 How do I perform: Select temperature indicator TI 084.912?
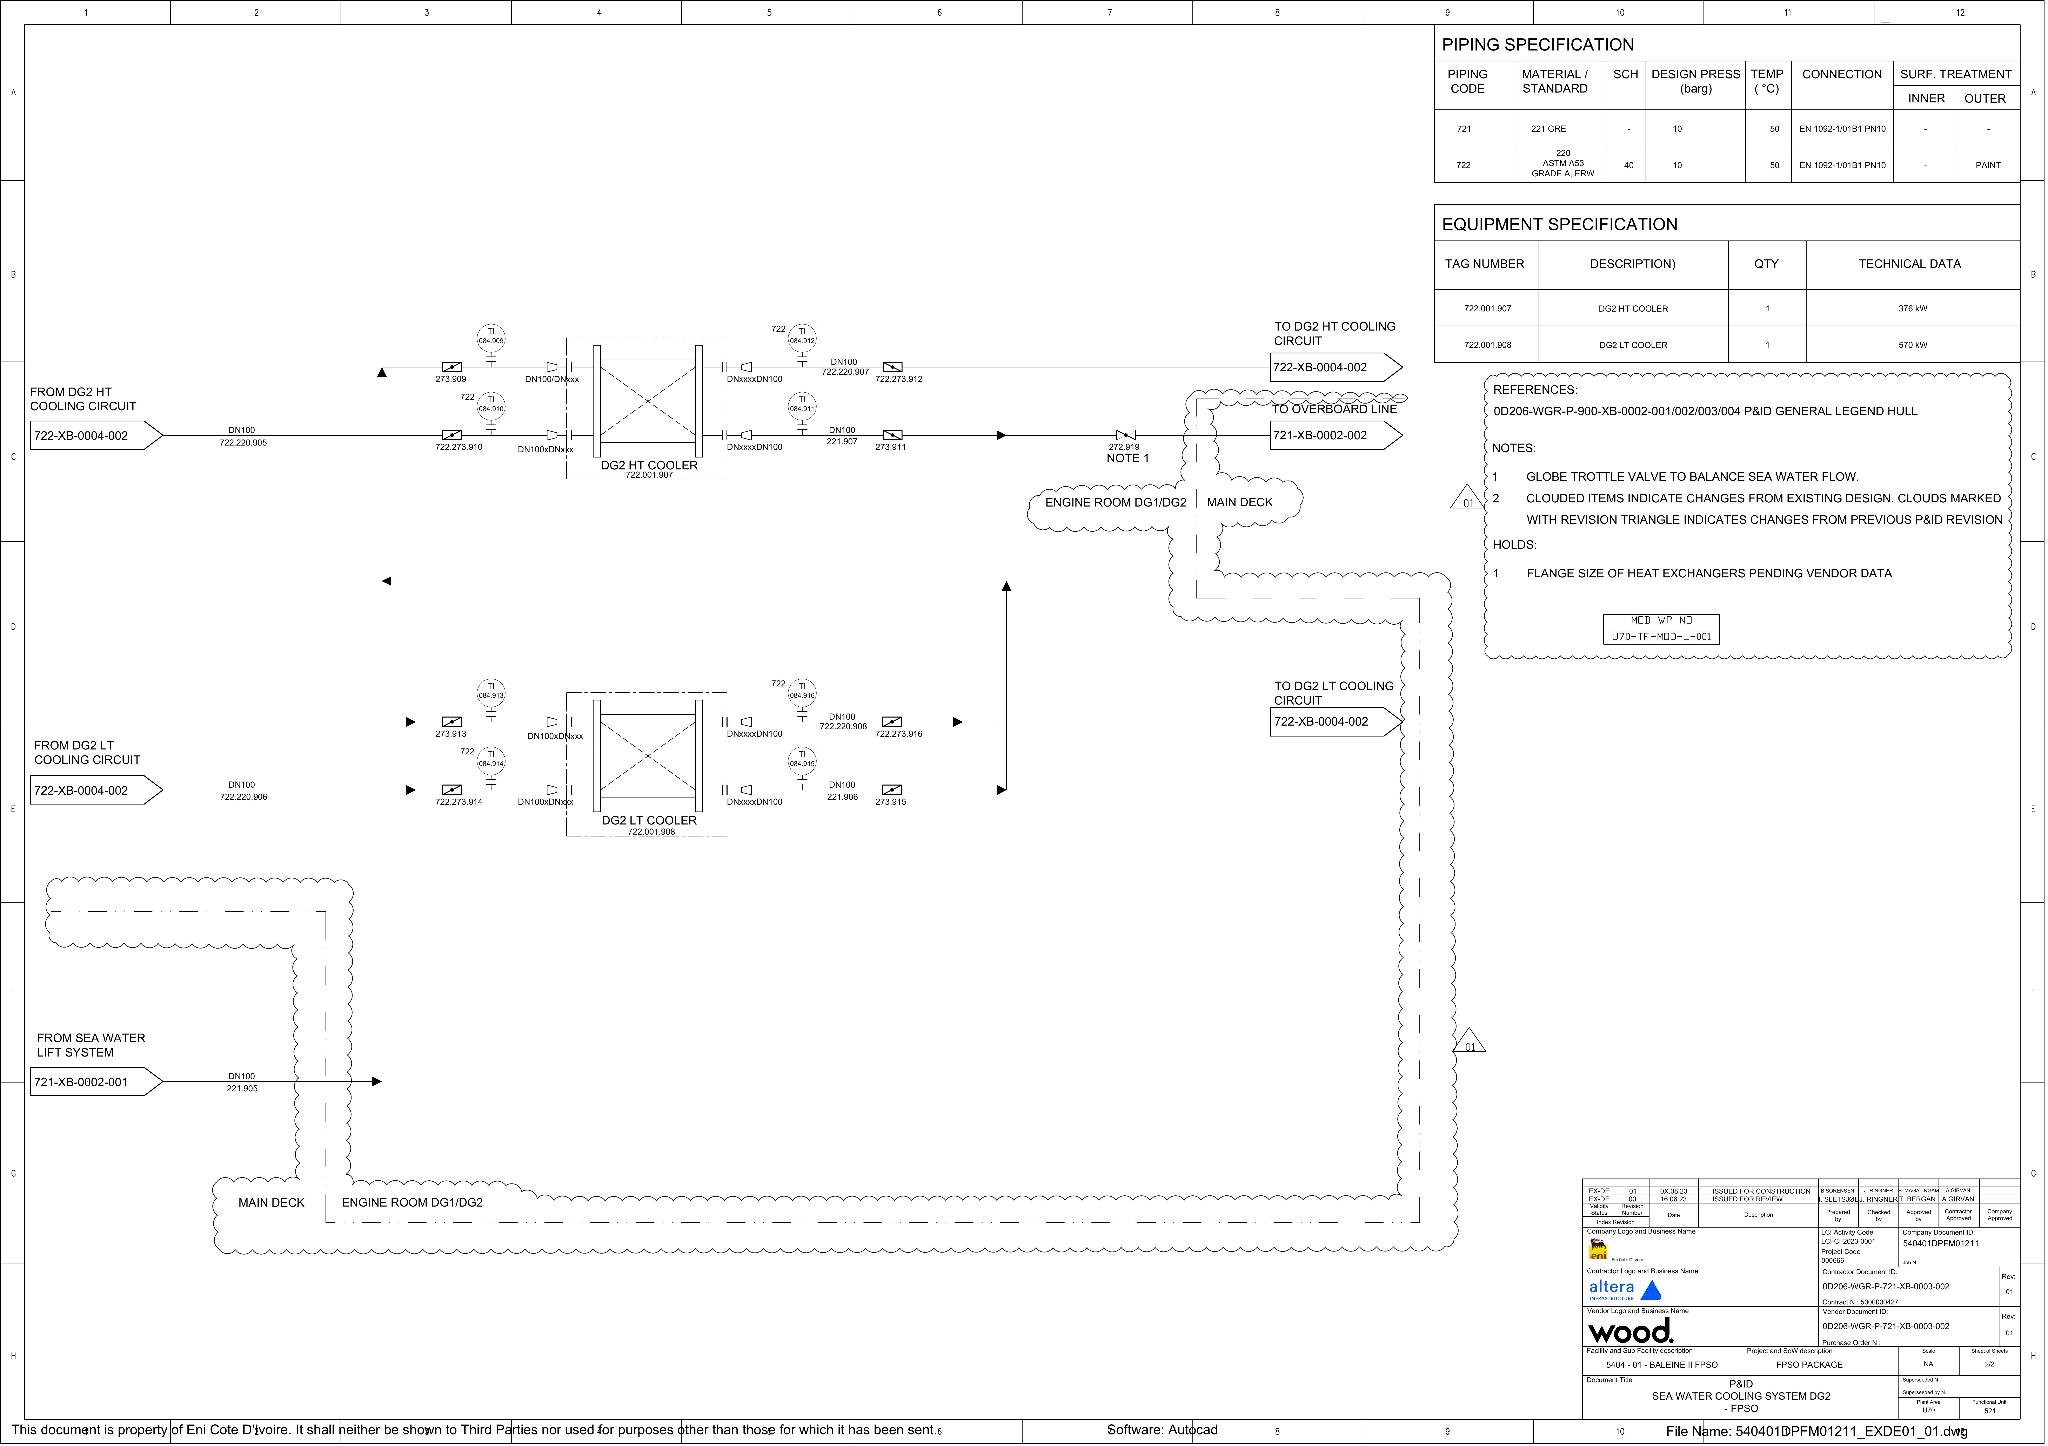click(x=802, y=337)
